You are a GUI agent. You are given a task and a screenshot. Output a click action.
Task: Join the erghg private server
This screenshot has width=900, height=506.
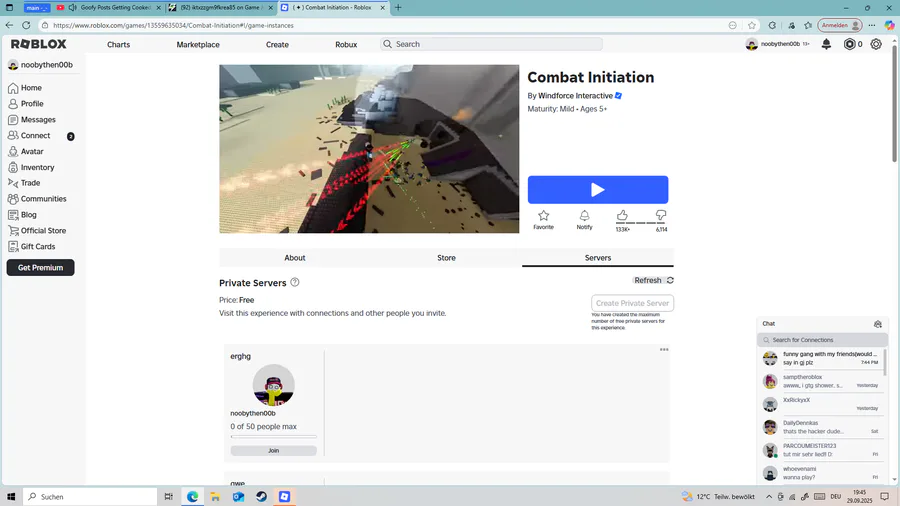[273, 451]
